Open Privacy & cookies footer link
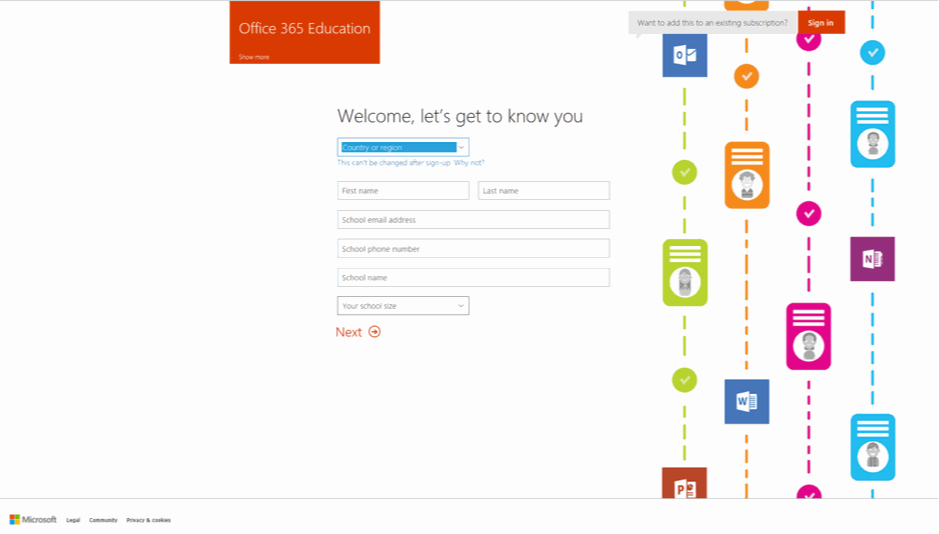The width and height of the screenshot is (939, 534). pos(149,520)
